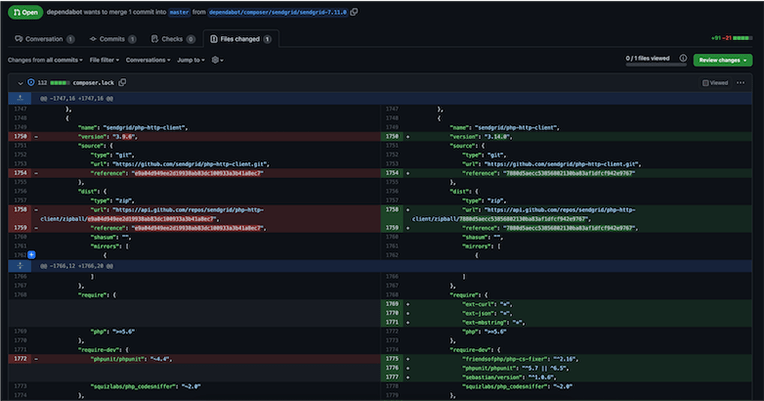
Task: Open Changes from all commits dropdown
Action: [x=45, y=60]
